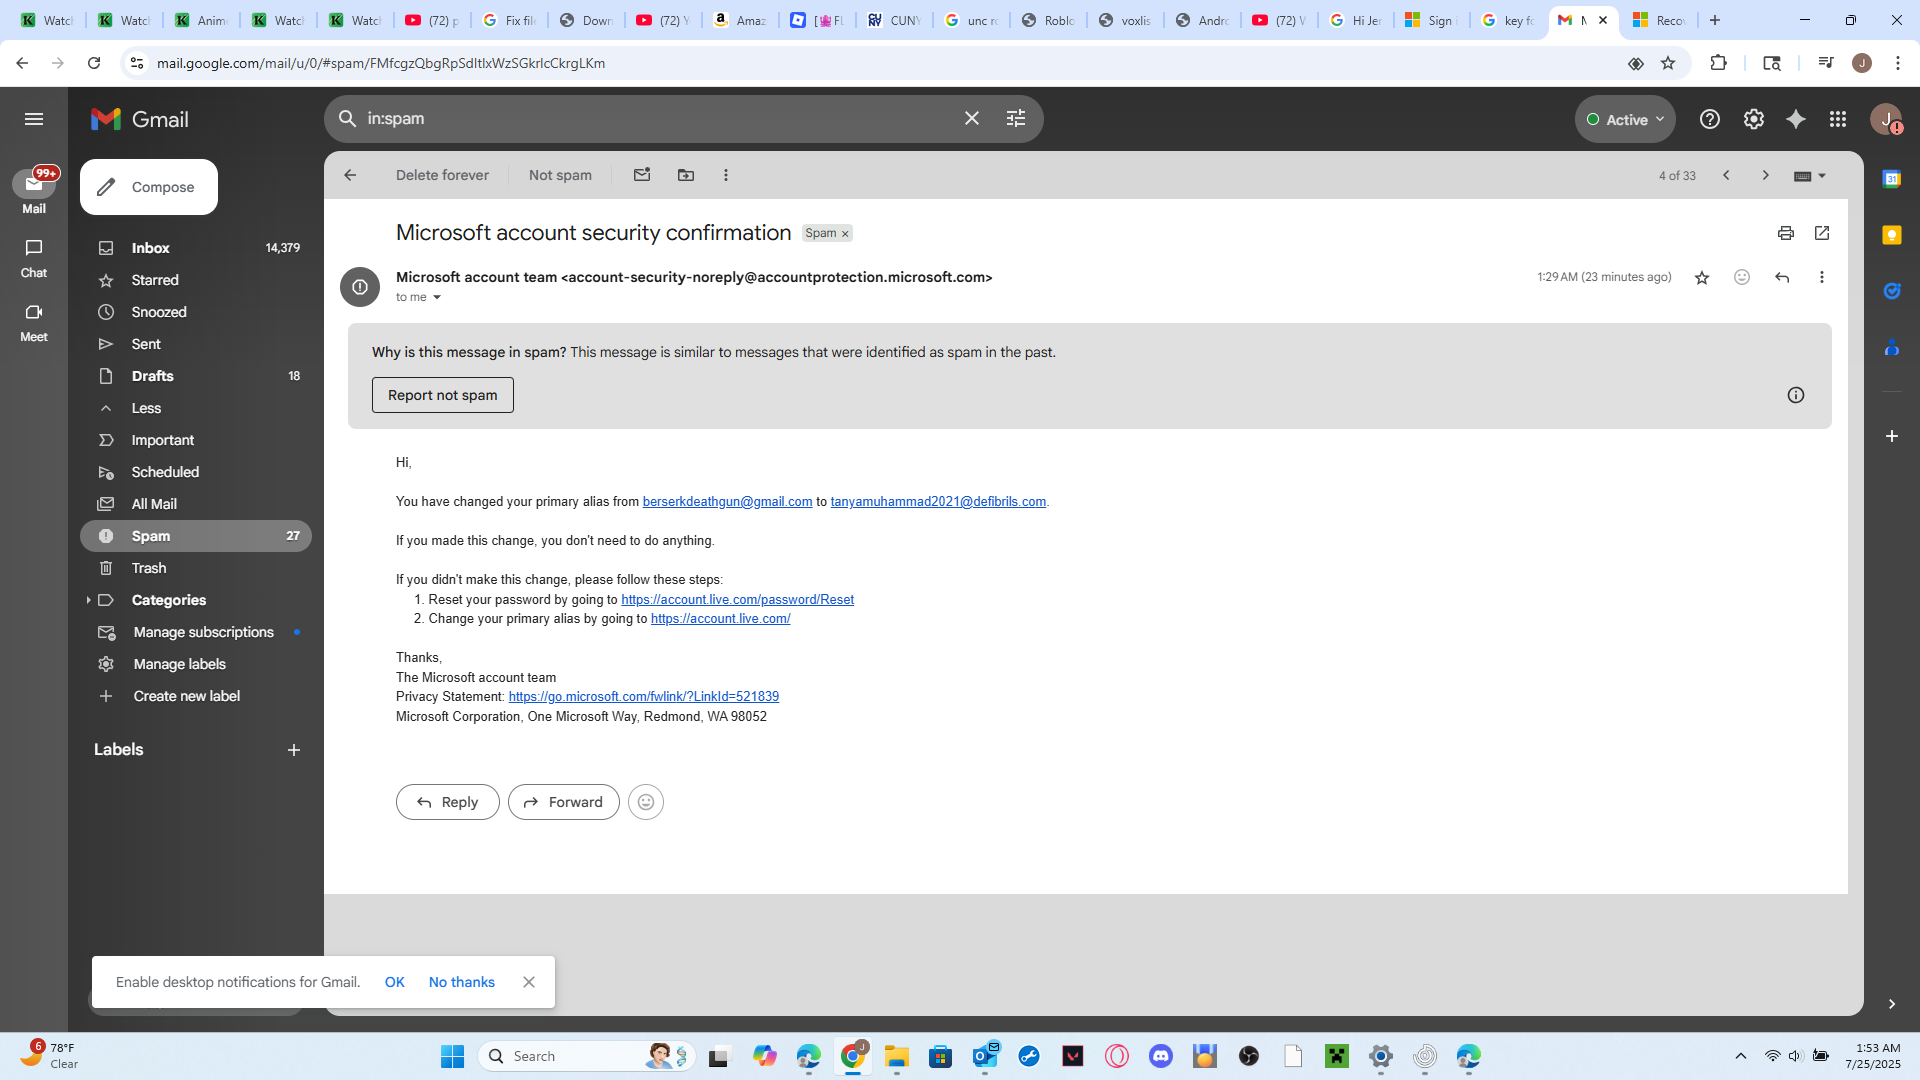Open the Snoozed folder
The image size is (1920, 1080).
[x=196, y=312]
